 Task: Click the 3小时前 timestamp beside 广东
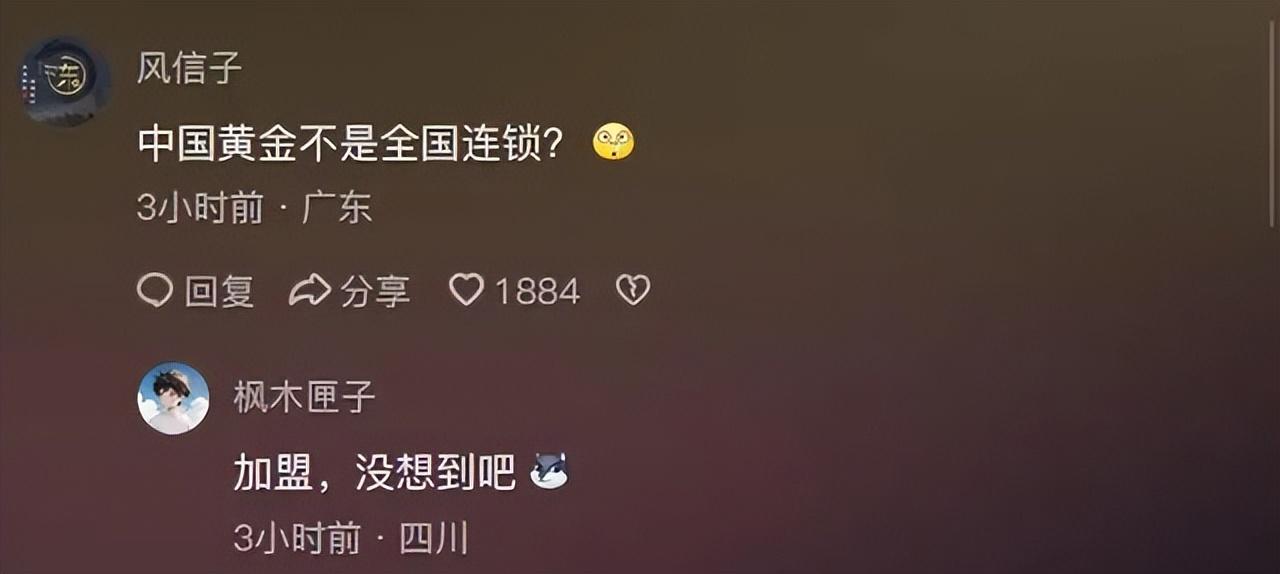[x=200, y=208]
